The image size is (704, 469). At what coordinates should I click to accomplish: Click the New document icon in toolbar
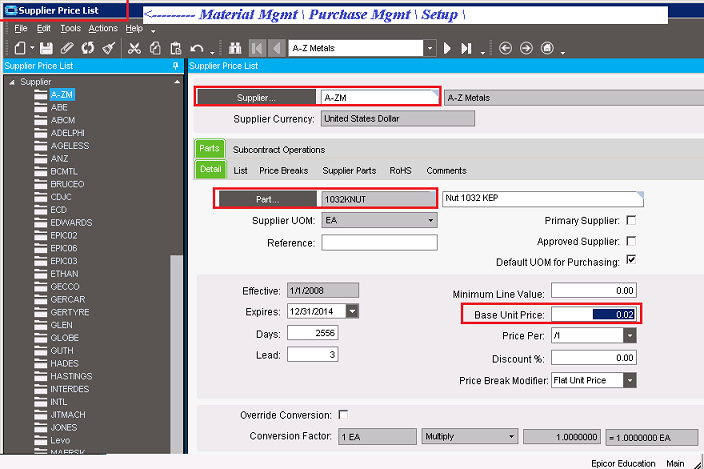click(20, 48)
